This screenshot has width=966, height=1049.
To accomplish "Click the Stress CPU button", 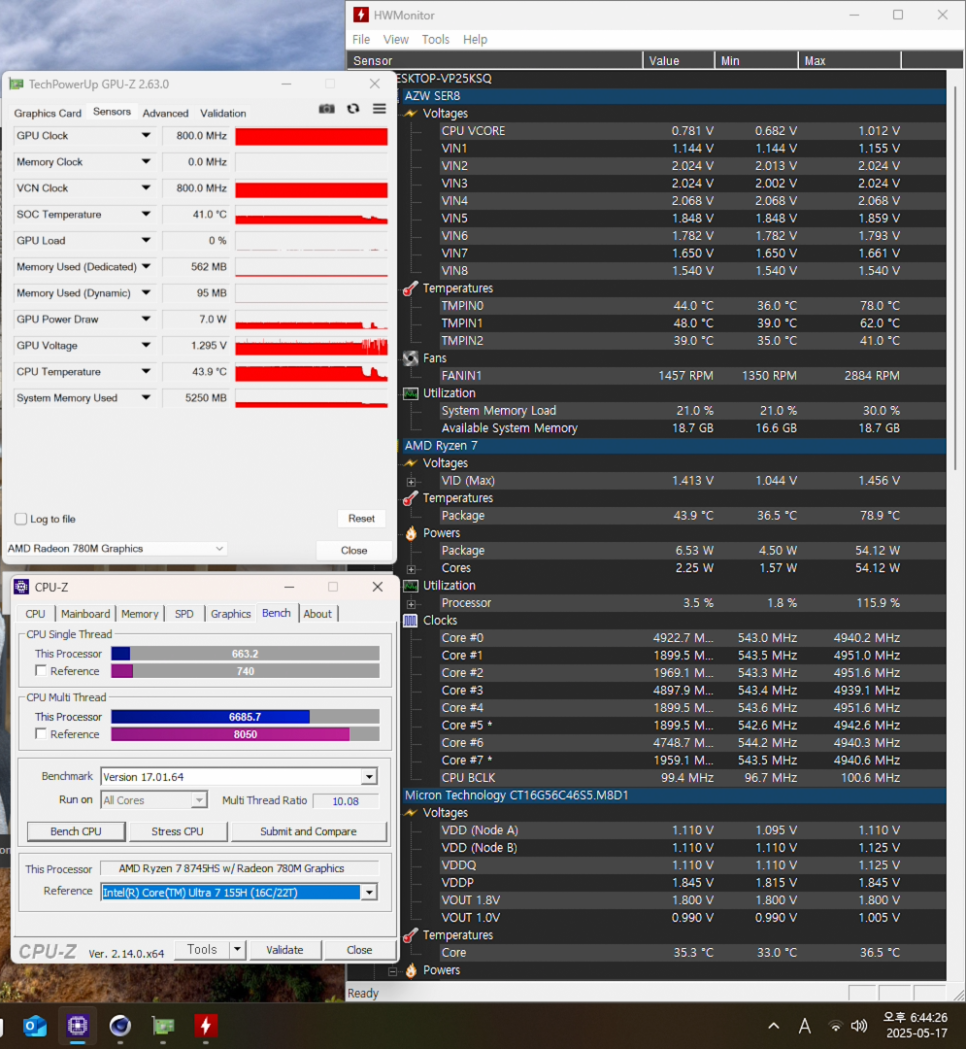I will click(177, 831).
